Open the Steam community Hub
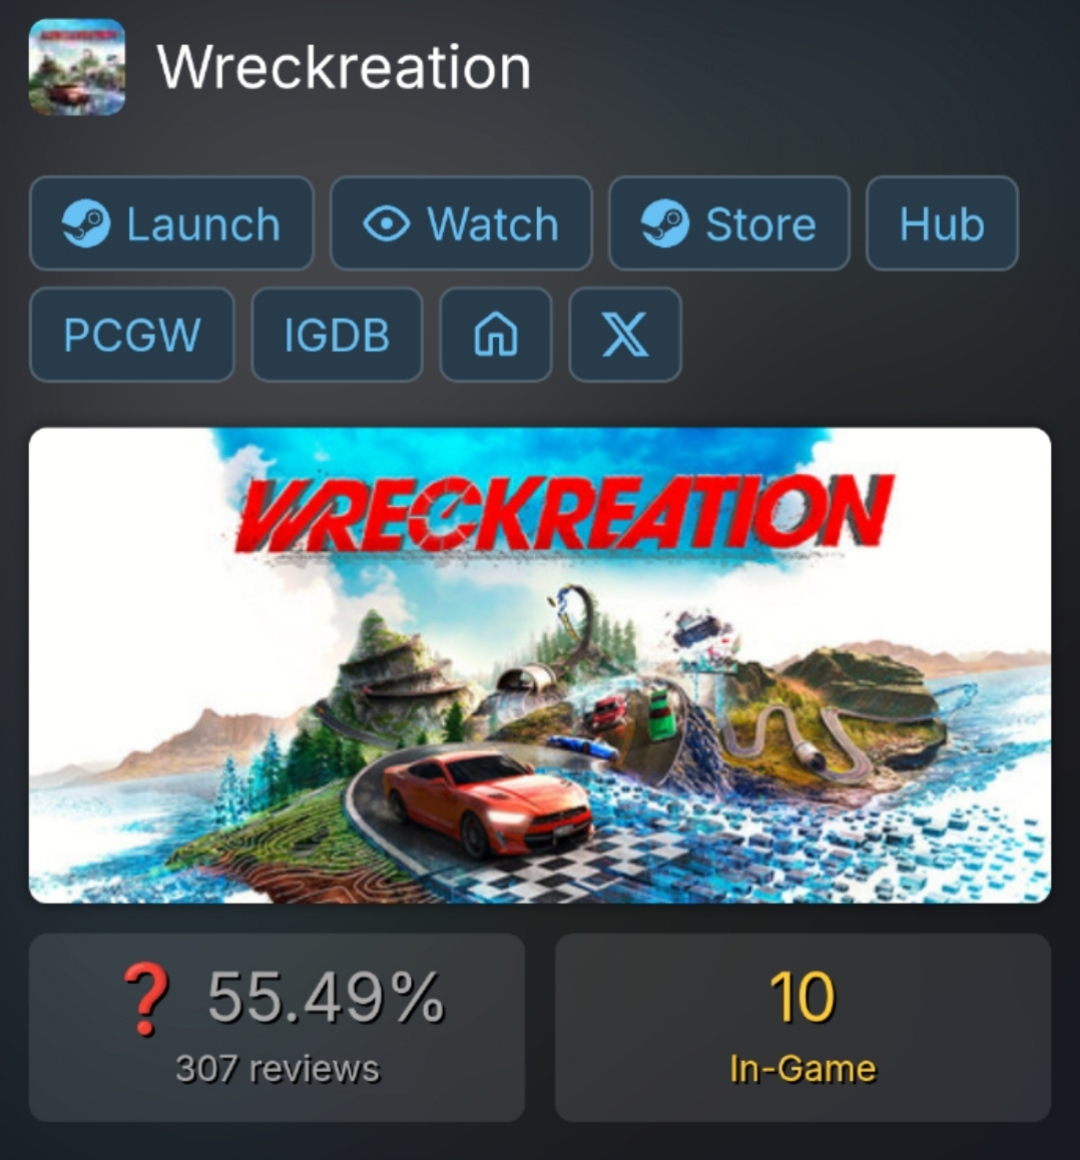The height and width of the screenshot is (1160, 1080). (942, 223)
